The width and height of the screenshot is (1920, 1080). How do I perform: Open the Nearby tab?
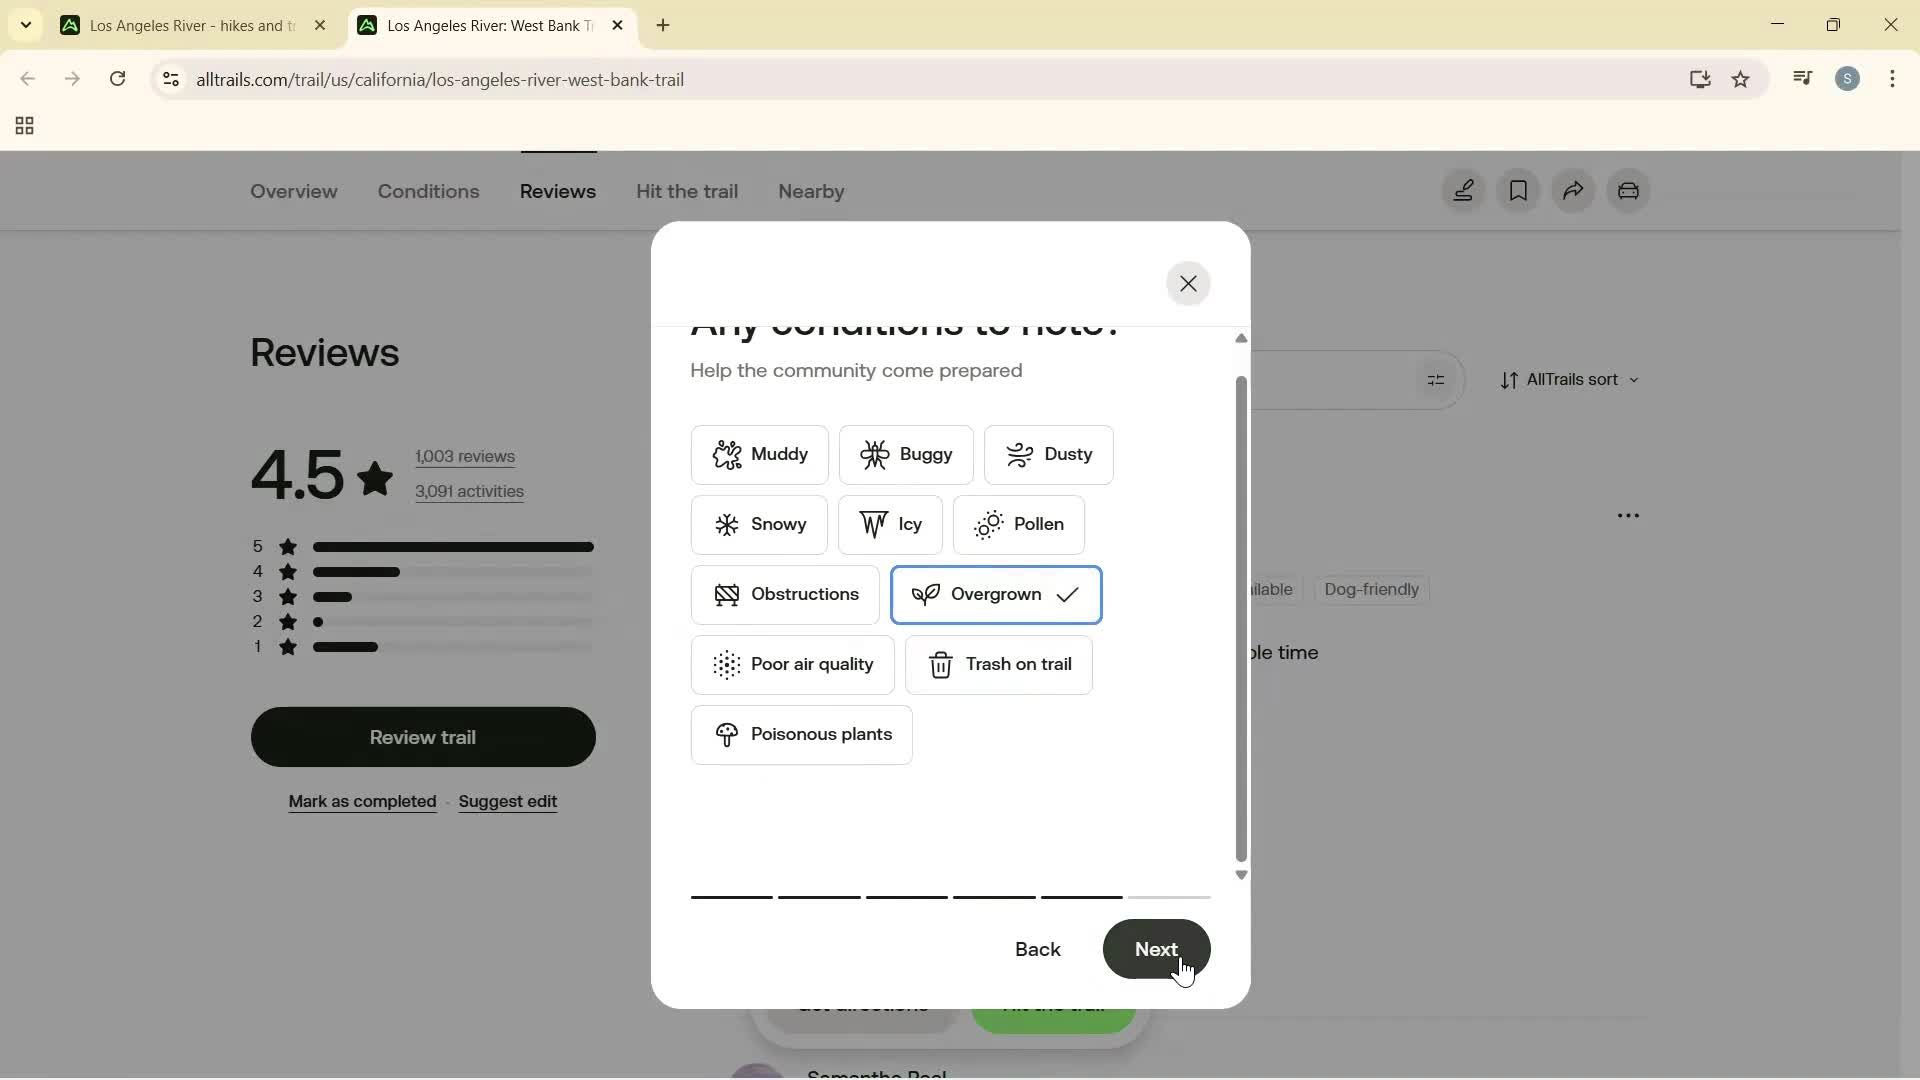tap(810, 191)
